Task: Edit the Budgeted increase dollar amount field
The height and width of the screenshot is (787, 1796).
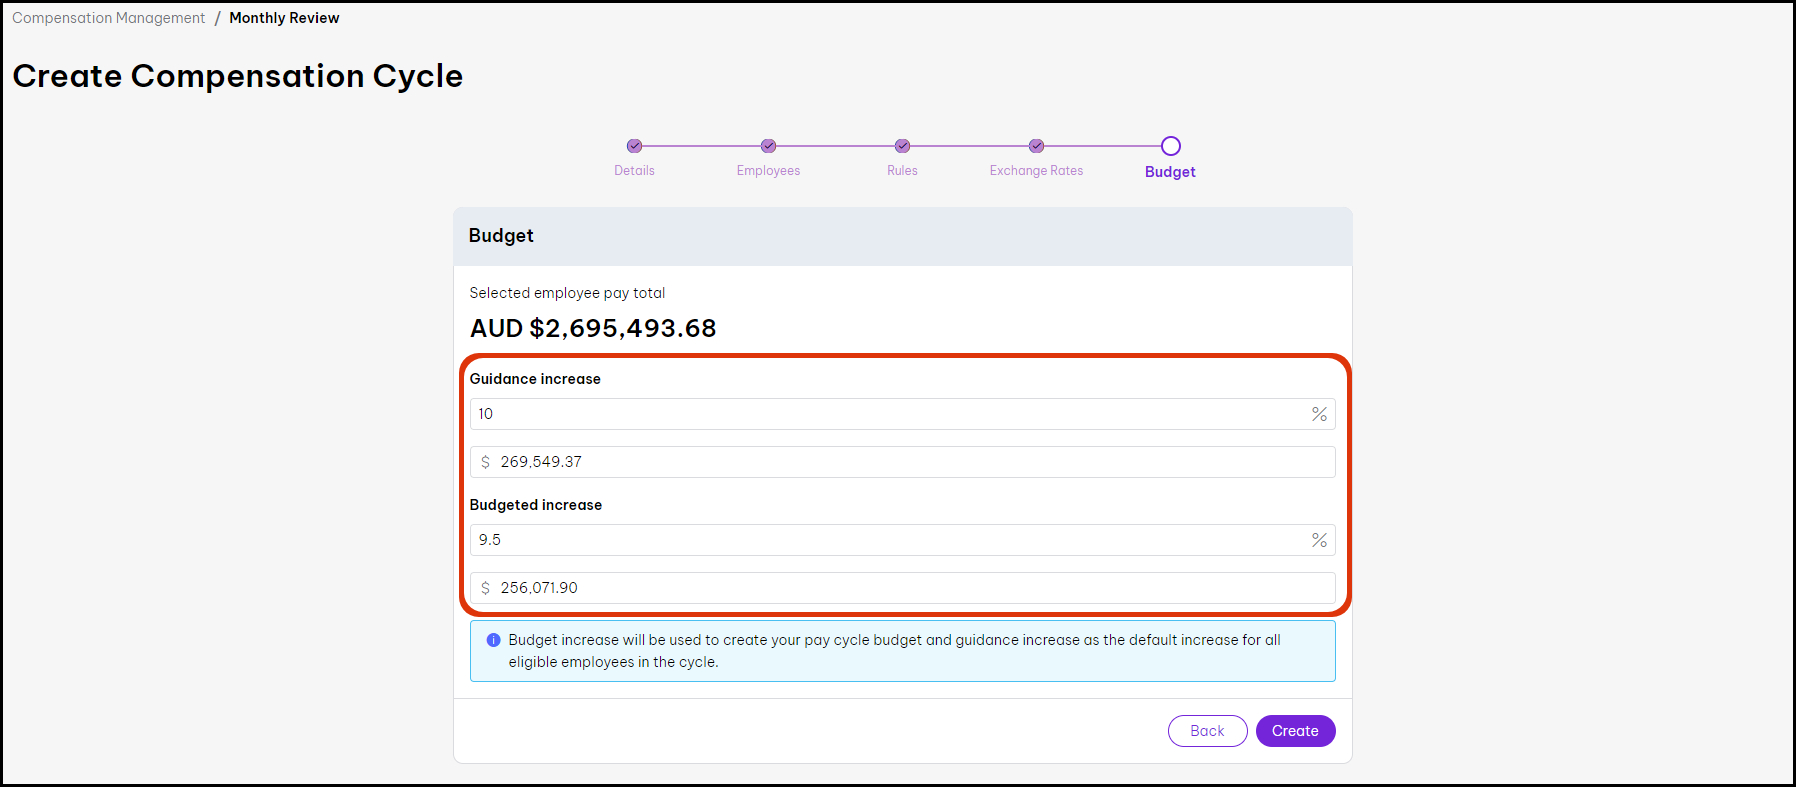Action: pyautogui.click(x=910, y=588)
